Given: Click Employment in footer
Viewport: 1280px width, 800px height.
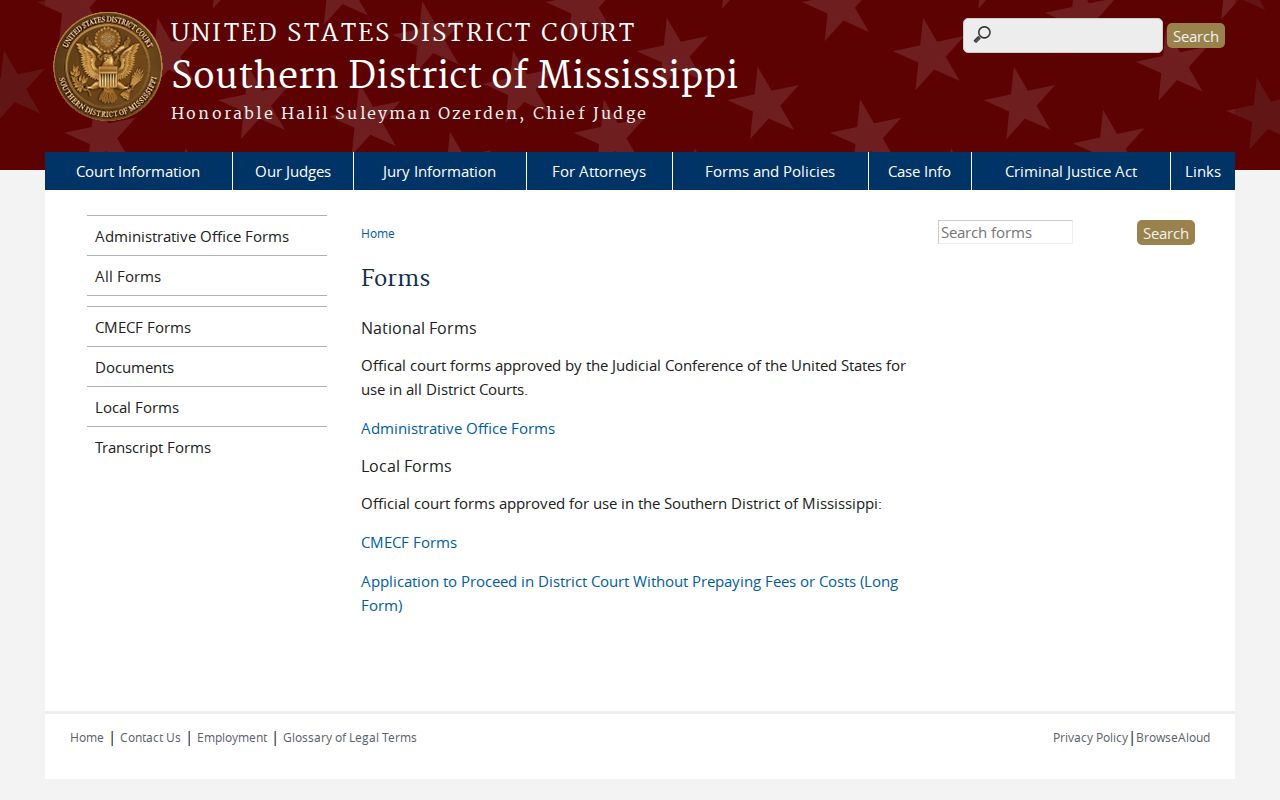Looking at the screenshot, I should coord(232,737).
